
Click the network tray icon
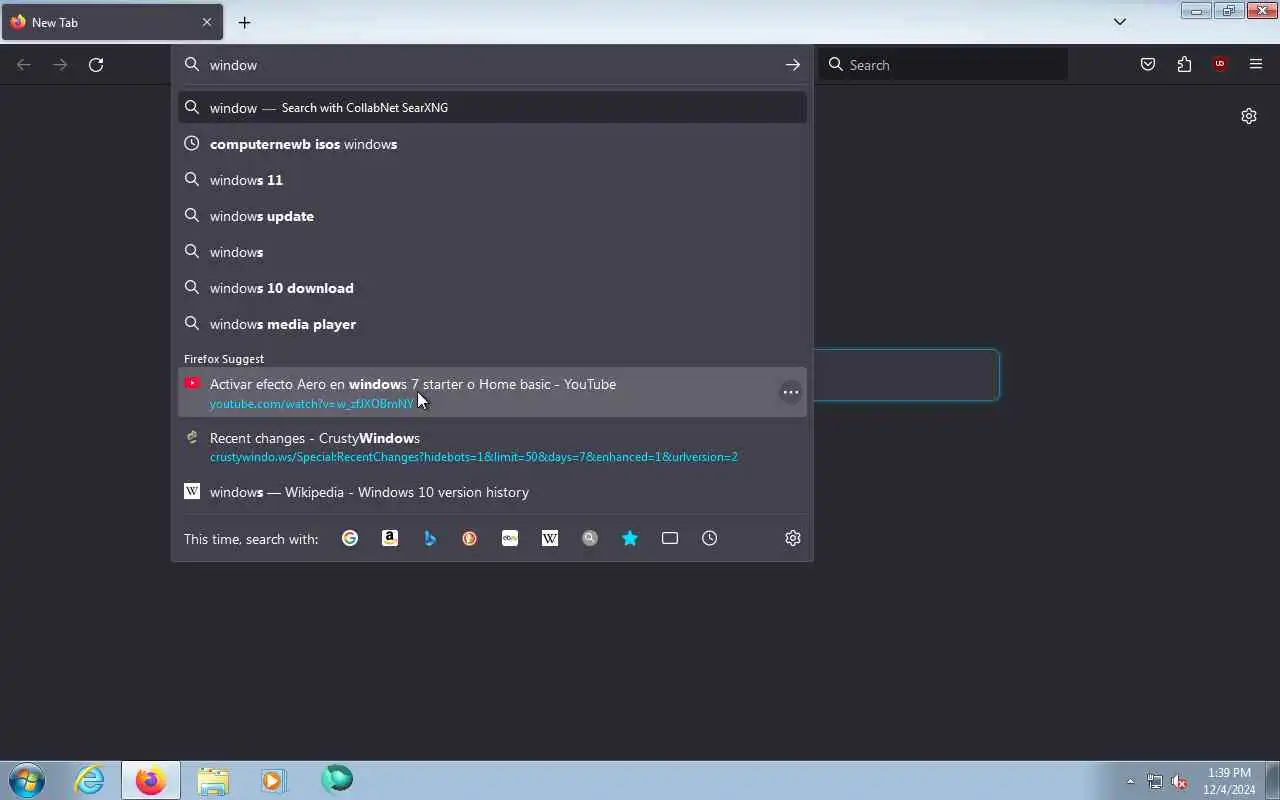pos(1155,781)
